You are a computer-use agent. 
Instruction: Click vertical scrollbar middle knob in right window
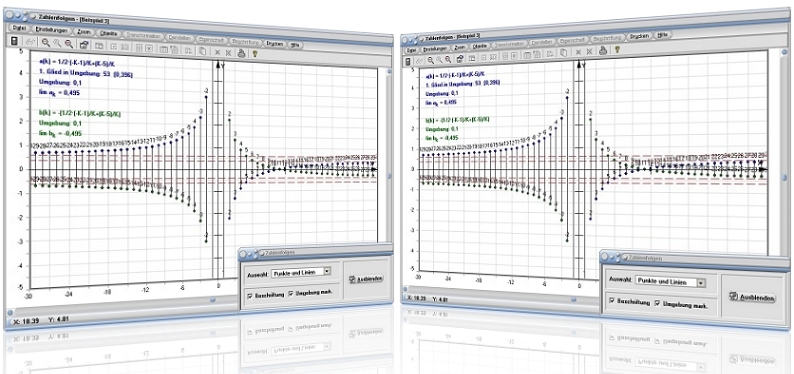784,178
